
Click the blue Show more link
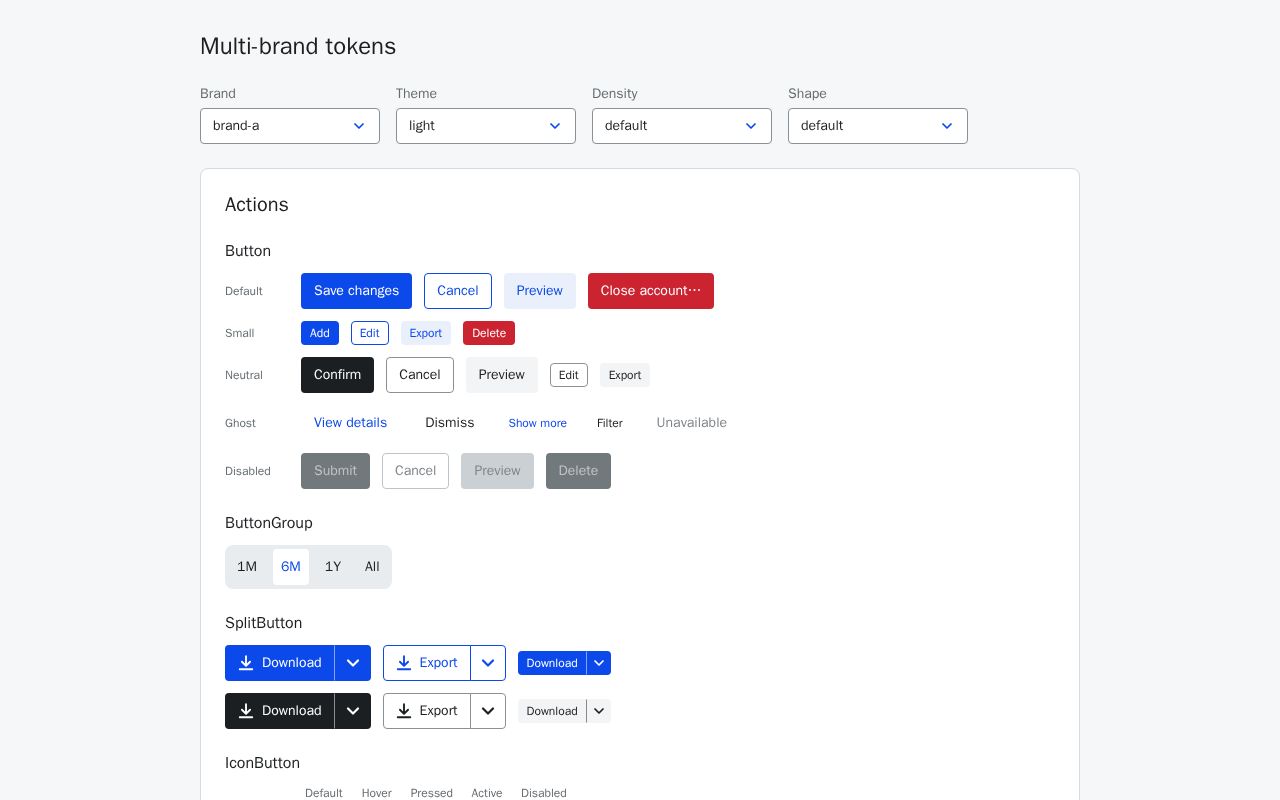pyautogui.click(x=538, y=423)
